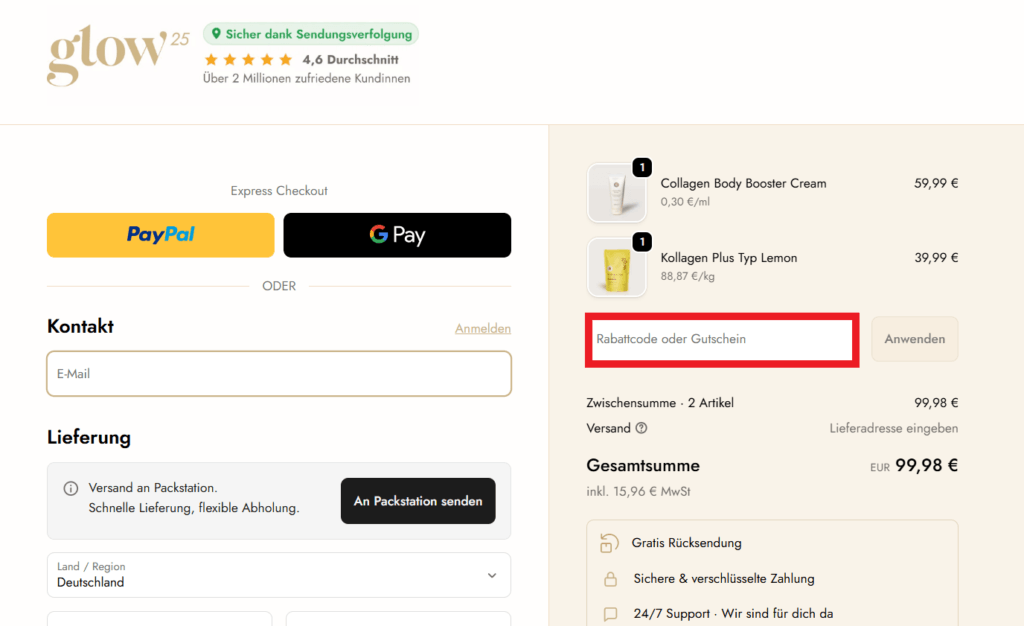Select the Collagen Body Booster Cream thumbnail
Image resolution: width=1024 pixels, height=626 pixels.
click(x=616, y=193)
